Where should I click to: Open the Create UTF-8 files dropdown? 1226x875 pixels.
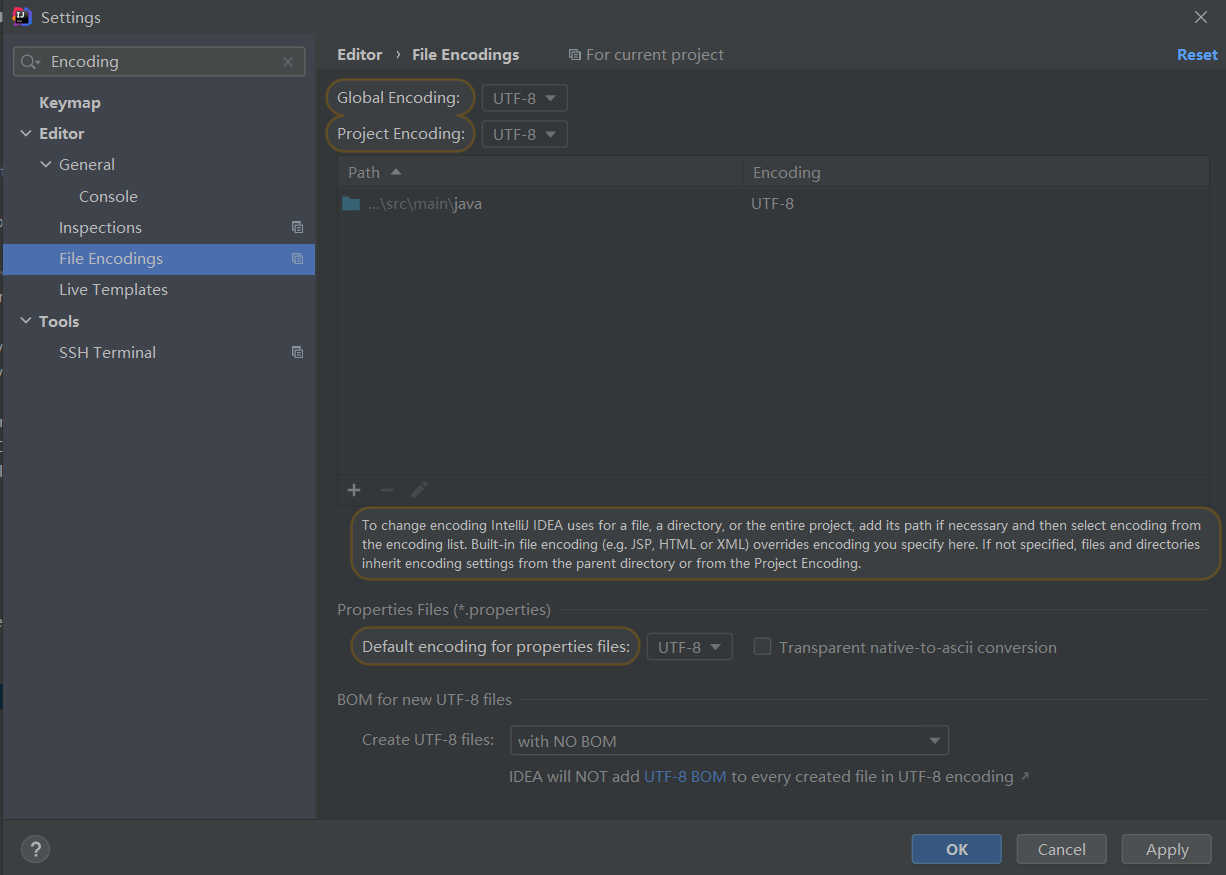click(729, 741)
